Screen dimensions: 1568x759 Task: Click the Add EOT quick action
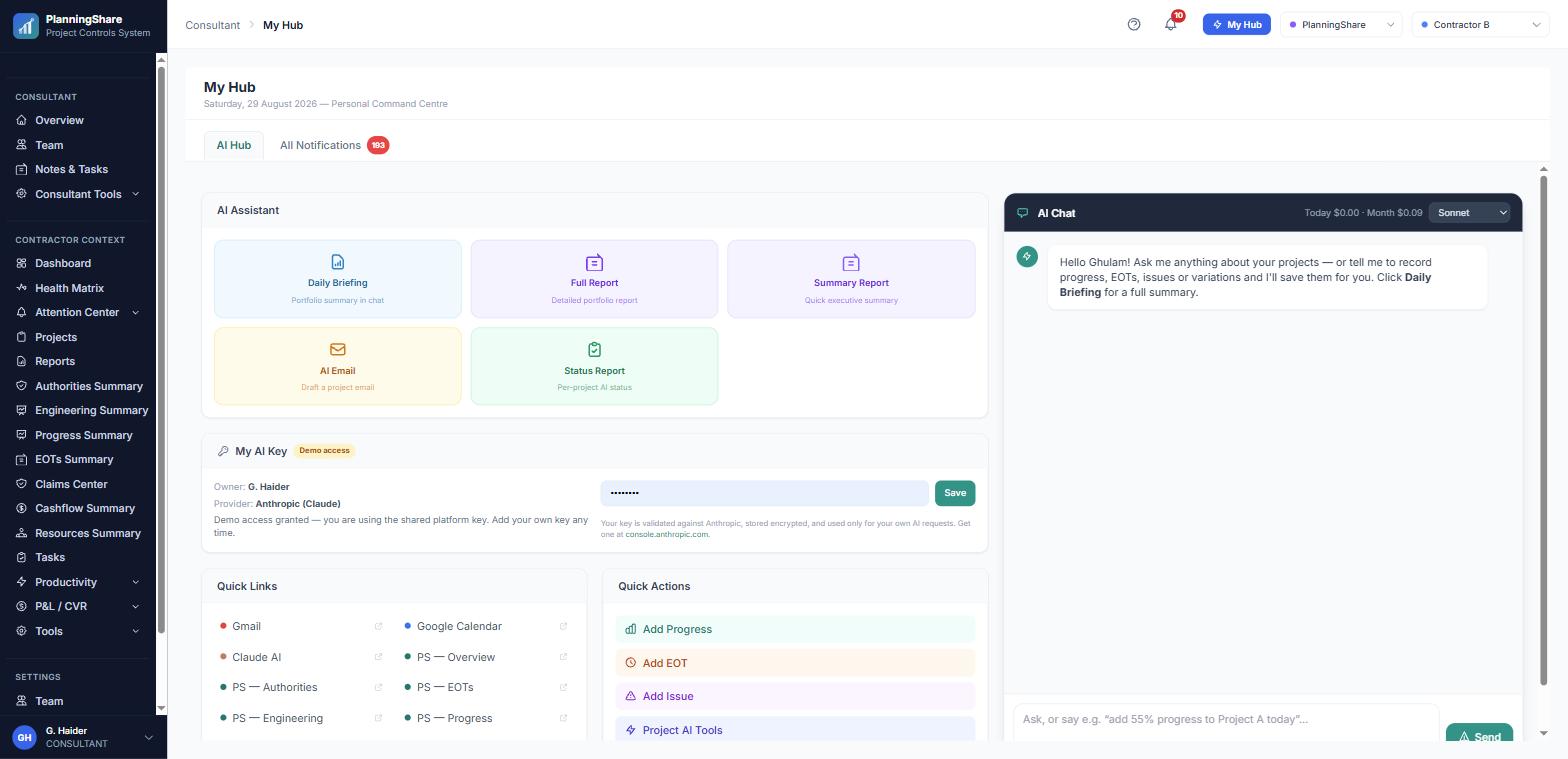coord(795,663)
